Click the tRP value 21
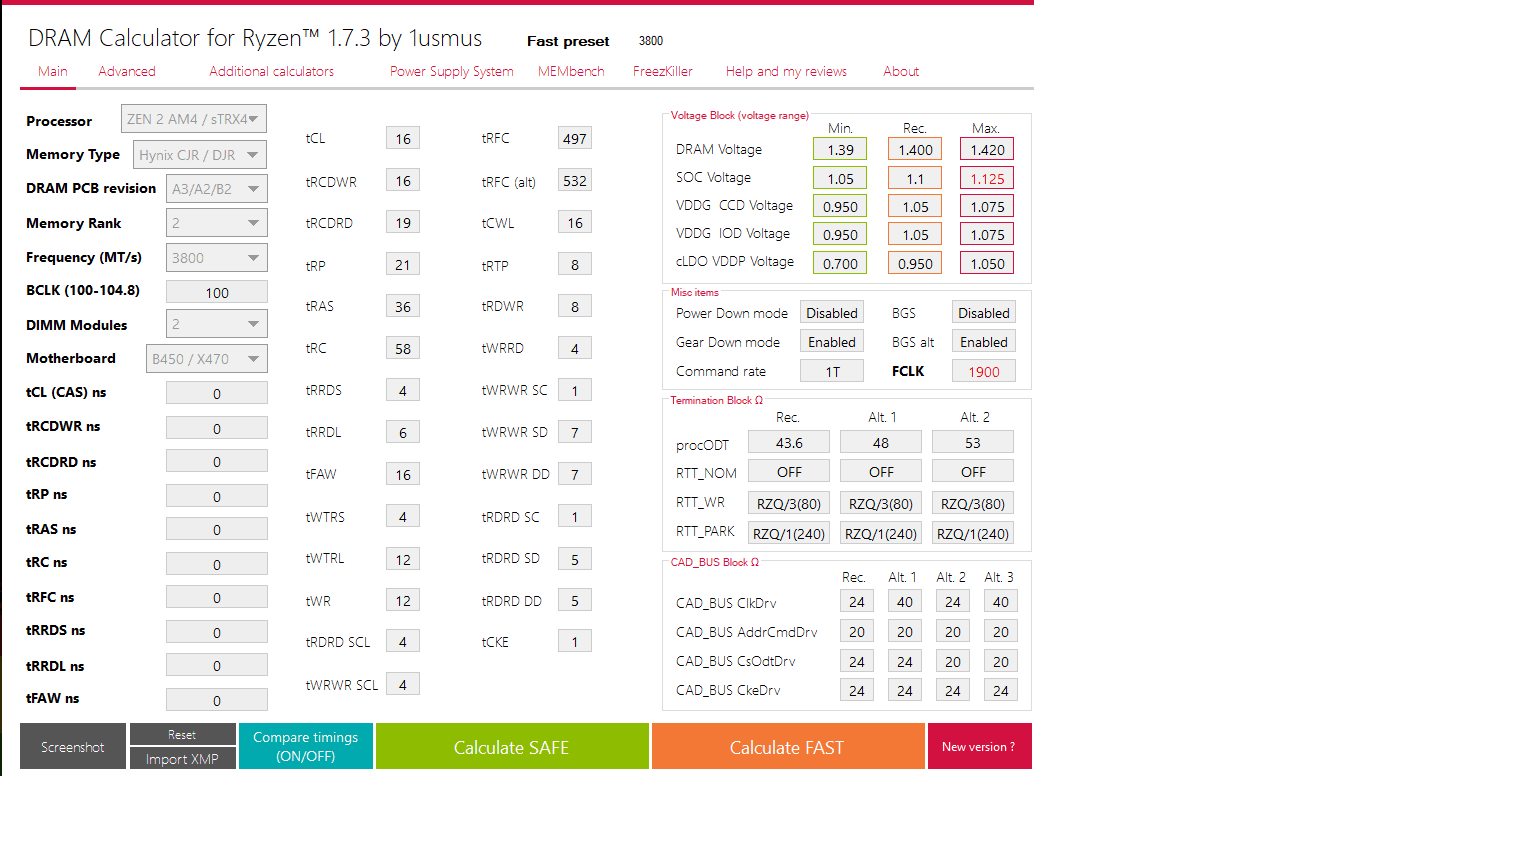 403,264
